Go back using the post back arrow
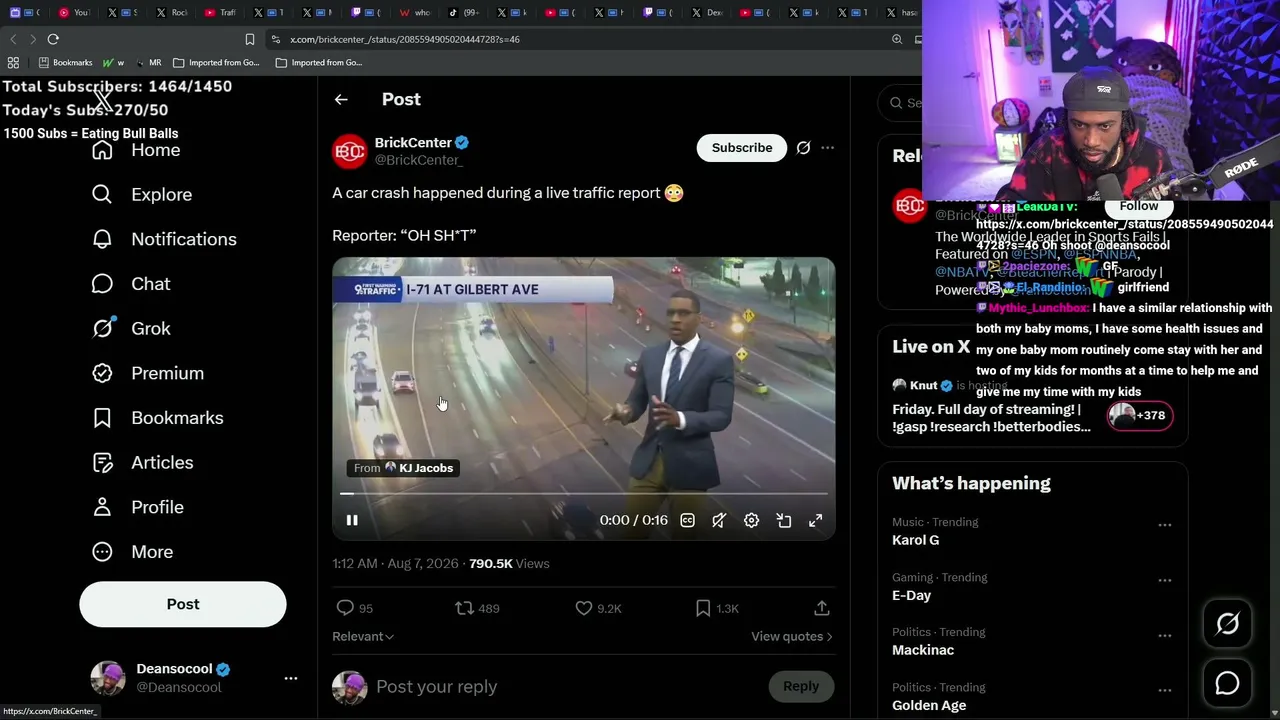The image size is (1280, 720). (341, 99)
